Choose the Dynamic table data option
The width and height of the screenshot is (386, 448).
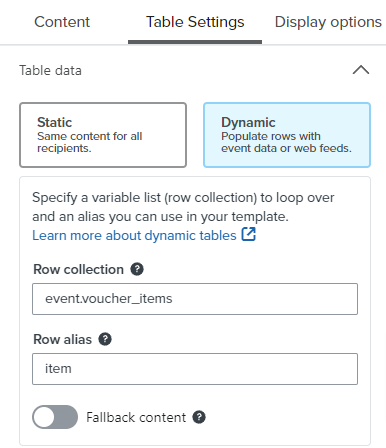pos(287,135)
